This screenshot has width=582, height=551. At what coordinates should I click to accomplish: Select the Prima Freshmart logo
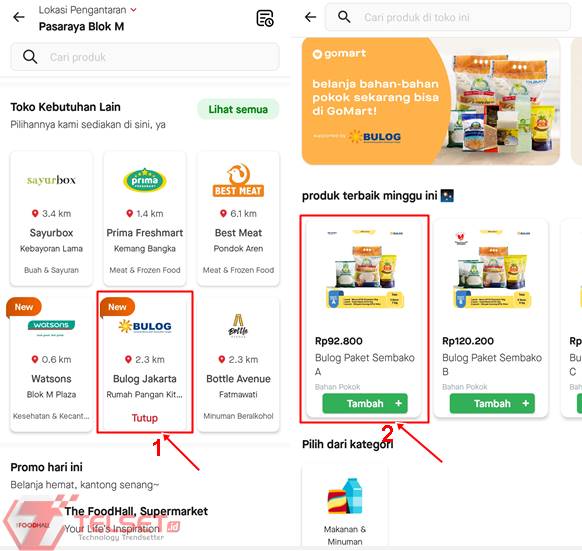[145, 180]
